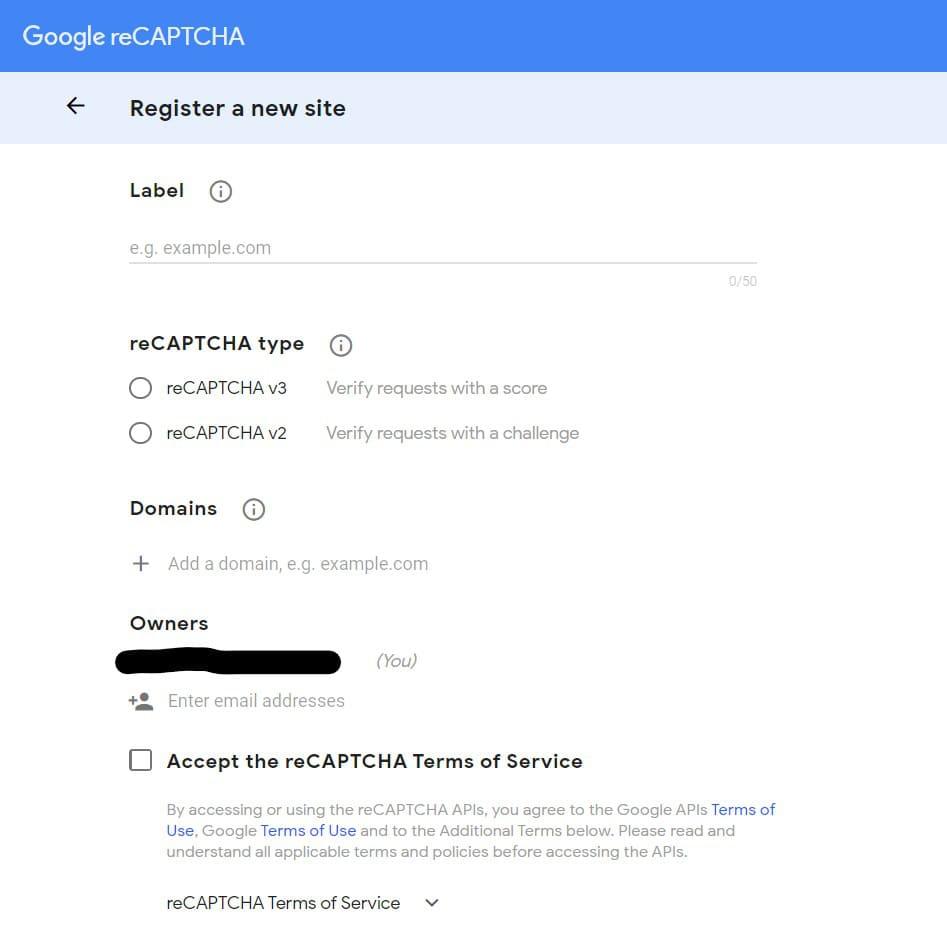
Task: Click the redacted owner email entry
Action: coord(228,661)
